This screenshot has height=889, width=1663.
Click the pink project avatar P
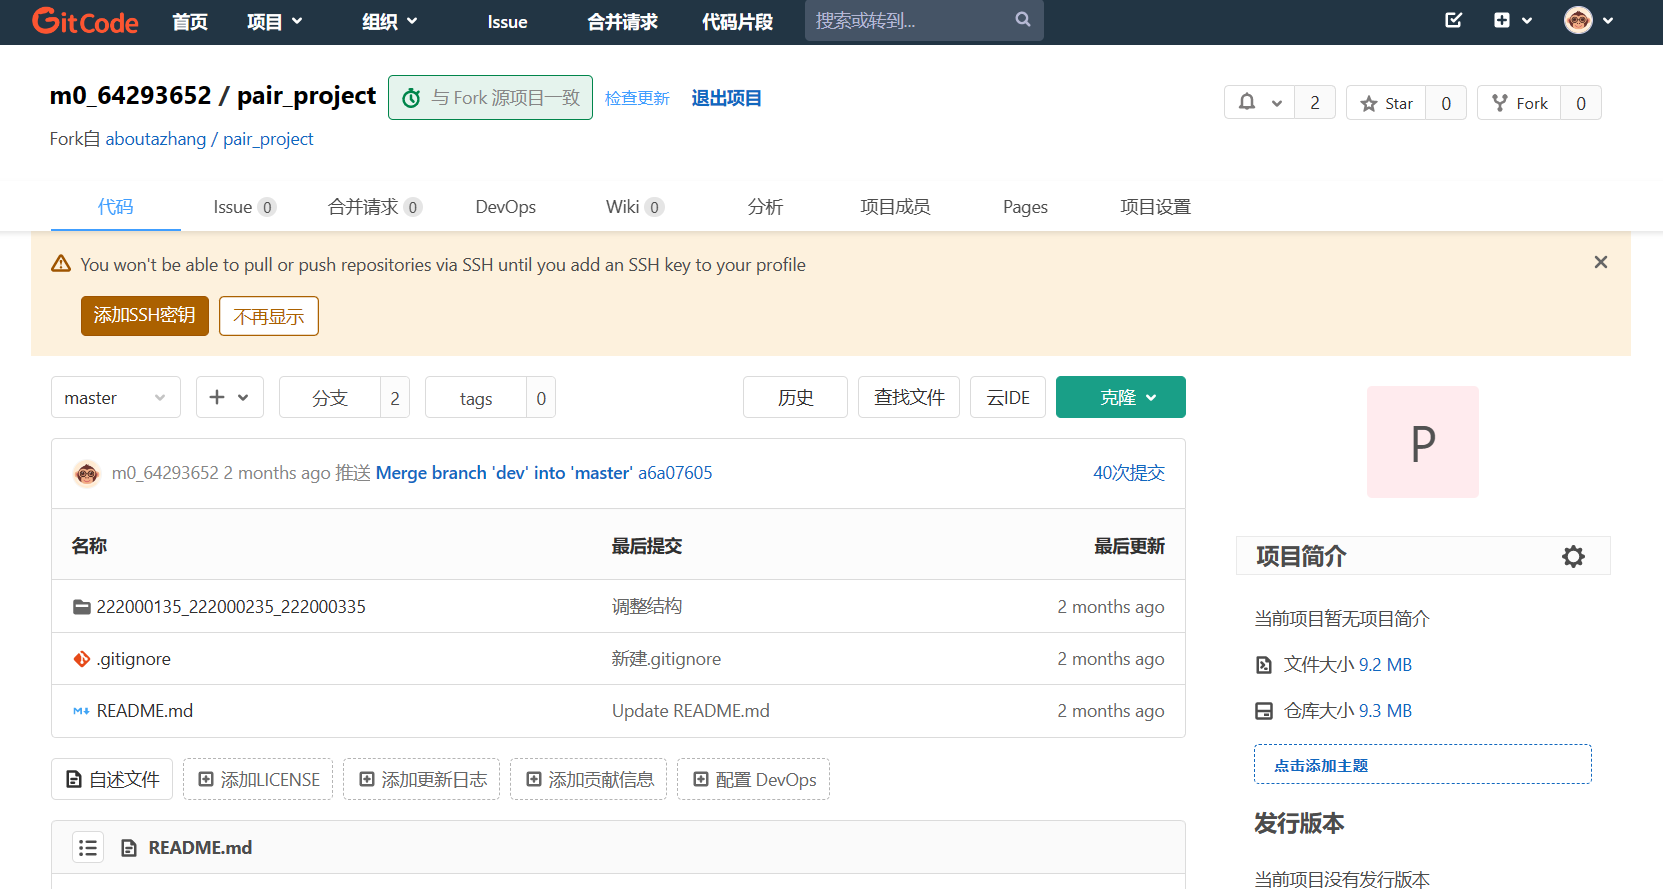[1422, 442]
